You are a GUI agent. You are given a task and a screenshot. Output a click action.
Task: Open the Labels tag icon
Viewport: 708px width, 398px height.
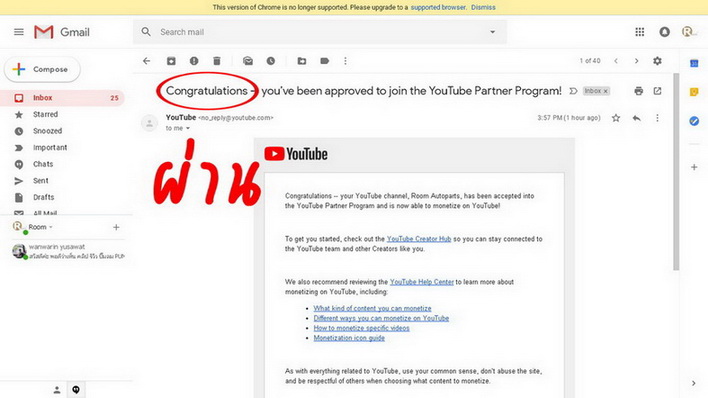pyautogui.click(x=324, y=61)
